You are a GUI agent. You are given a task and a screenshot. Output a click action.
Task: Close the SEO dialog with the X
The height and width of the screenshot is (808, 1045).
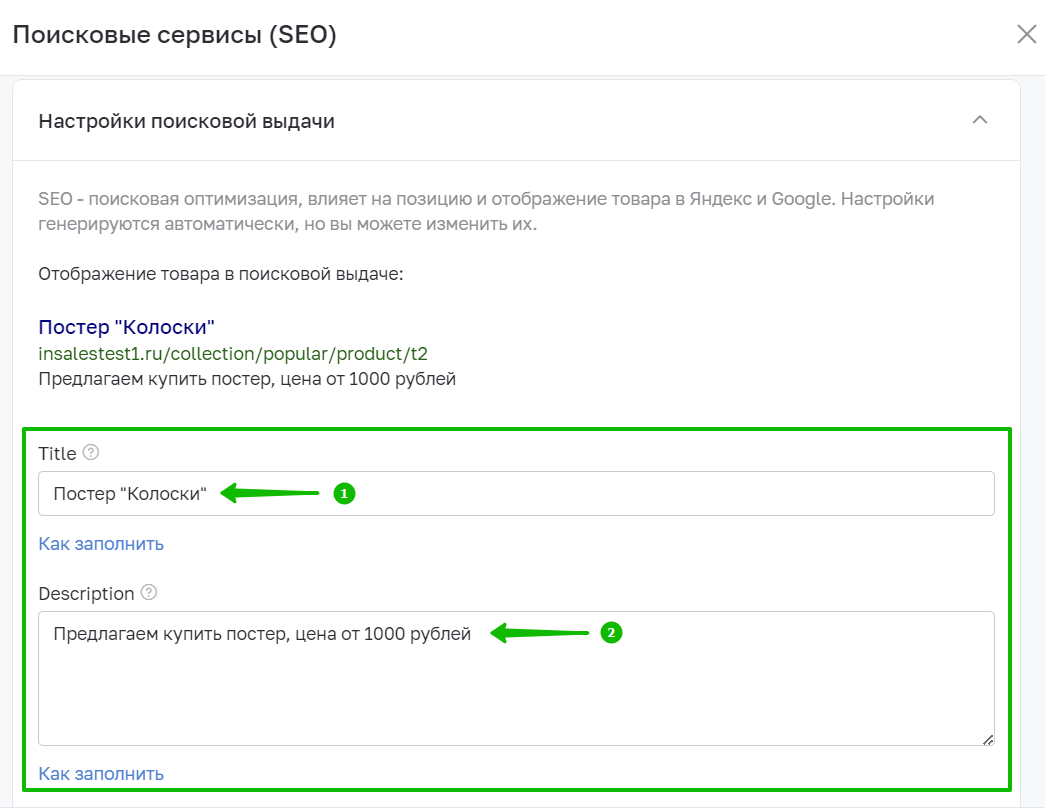tap(1026, 34)
